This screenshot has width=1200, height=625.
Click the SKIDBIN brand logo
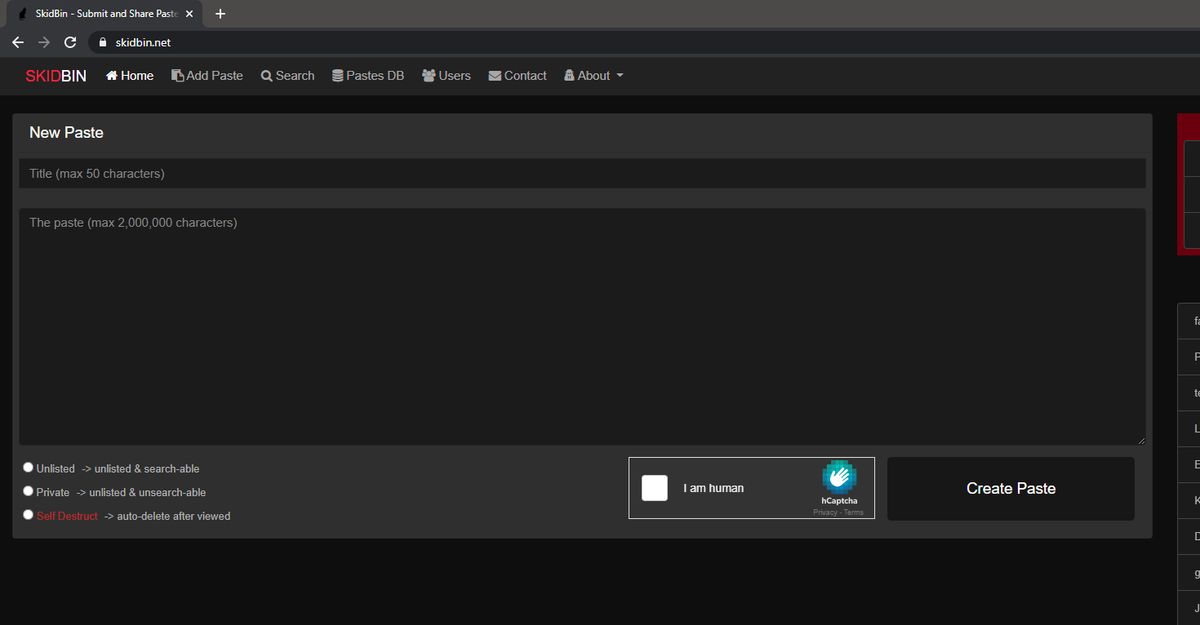tap(55, 75)
